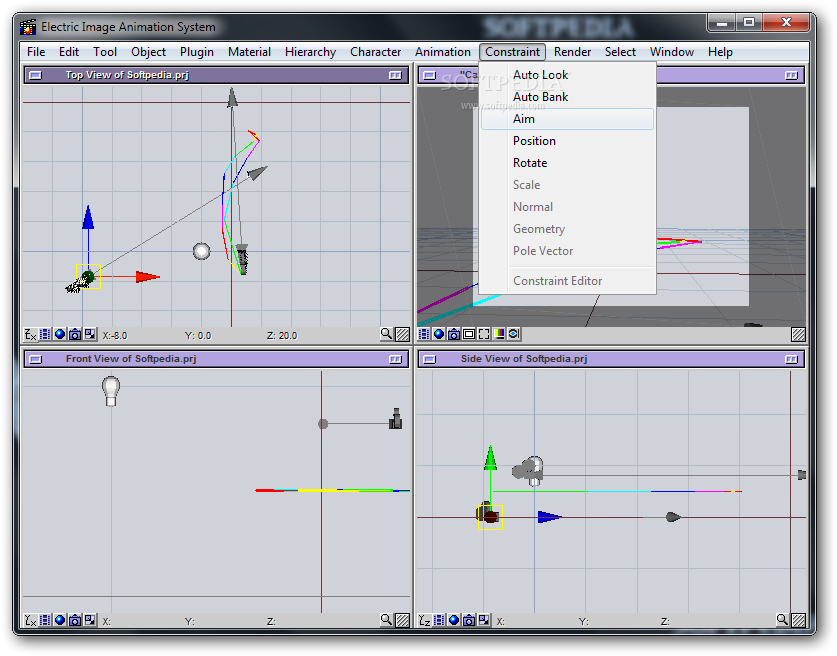The height and width of the screenshot is (656, 837).
Task: Toggle maximize button on Side View title bar
Action: (x=792, y=359)
